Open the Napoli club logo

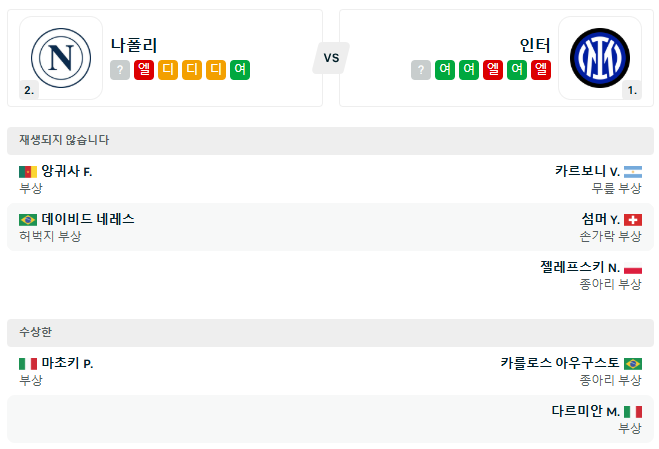pyautogui.click(x=61, y=58)
